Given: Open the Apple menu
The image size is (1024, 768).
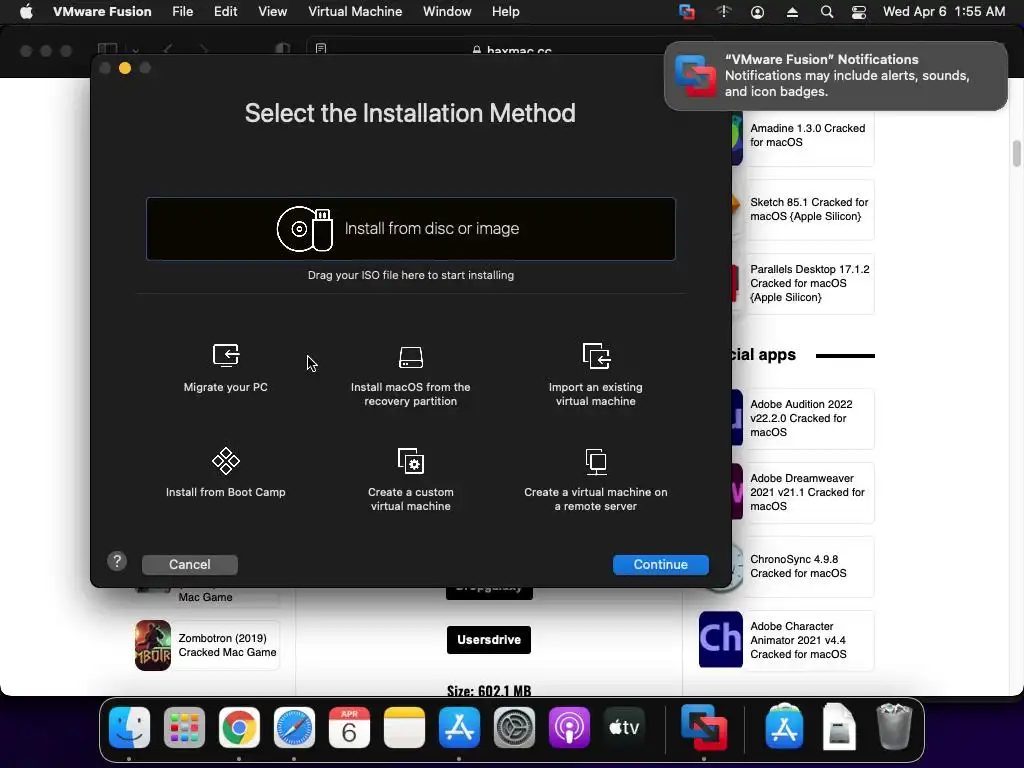Looking at the screenshot, I should point(26,12).
